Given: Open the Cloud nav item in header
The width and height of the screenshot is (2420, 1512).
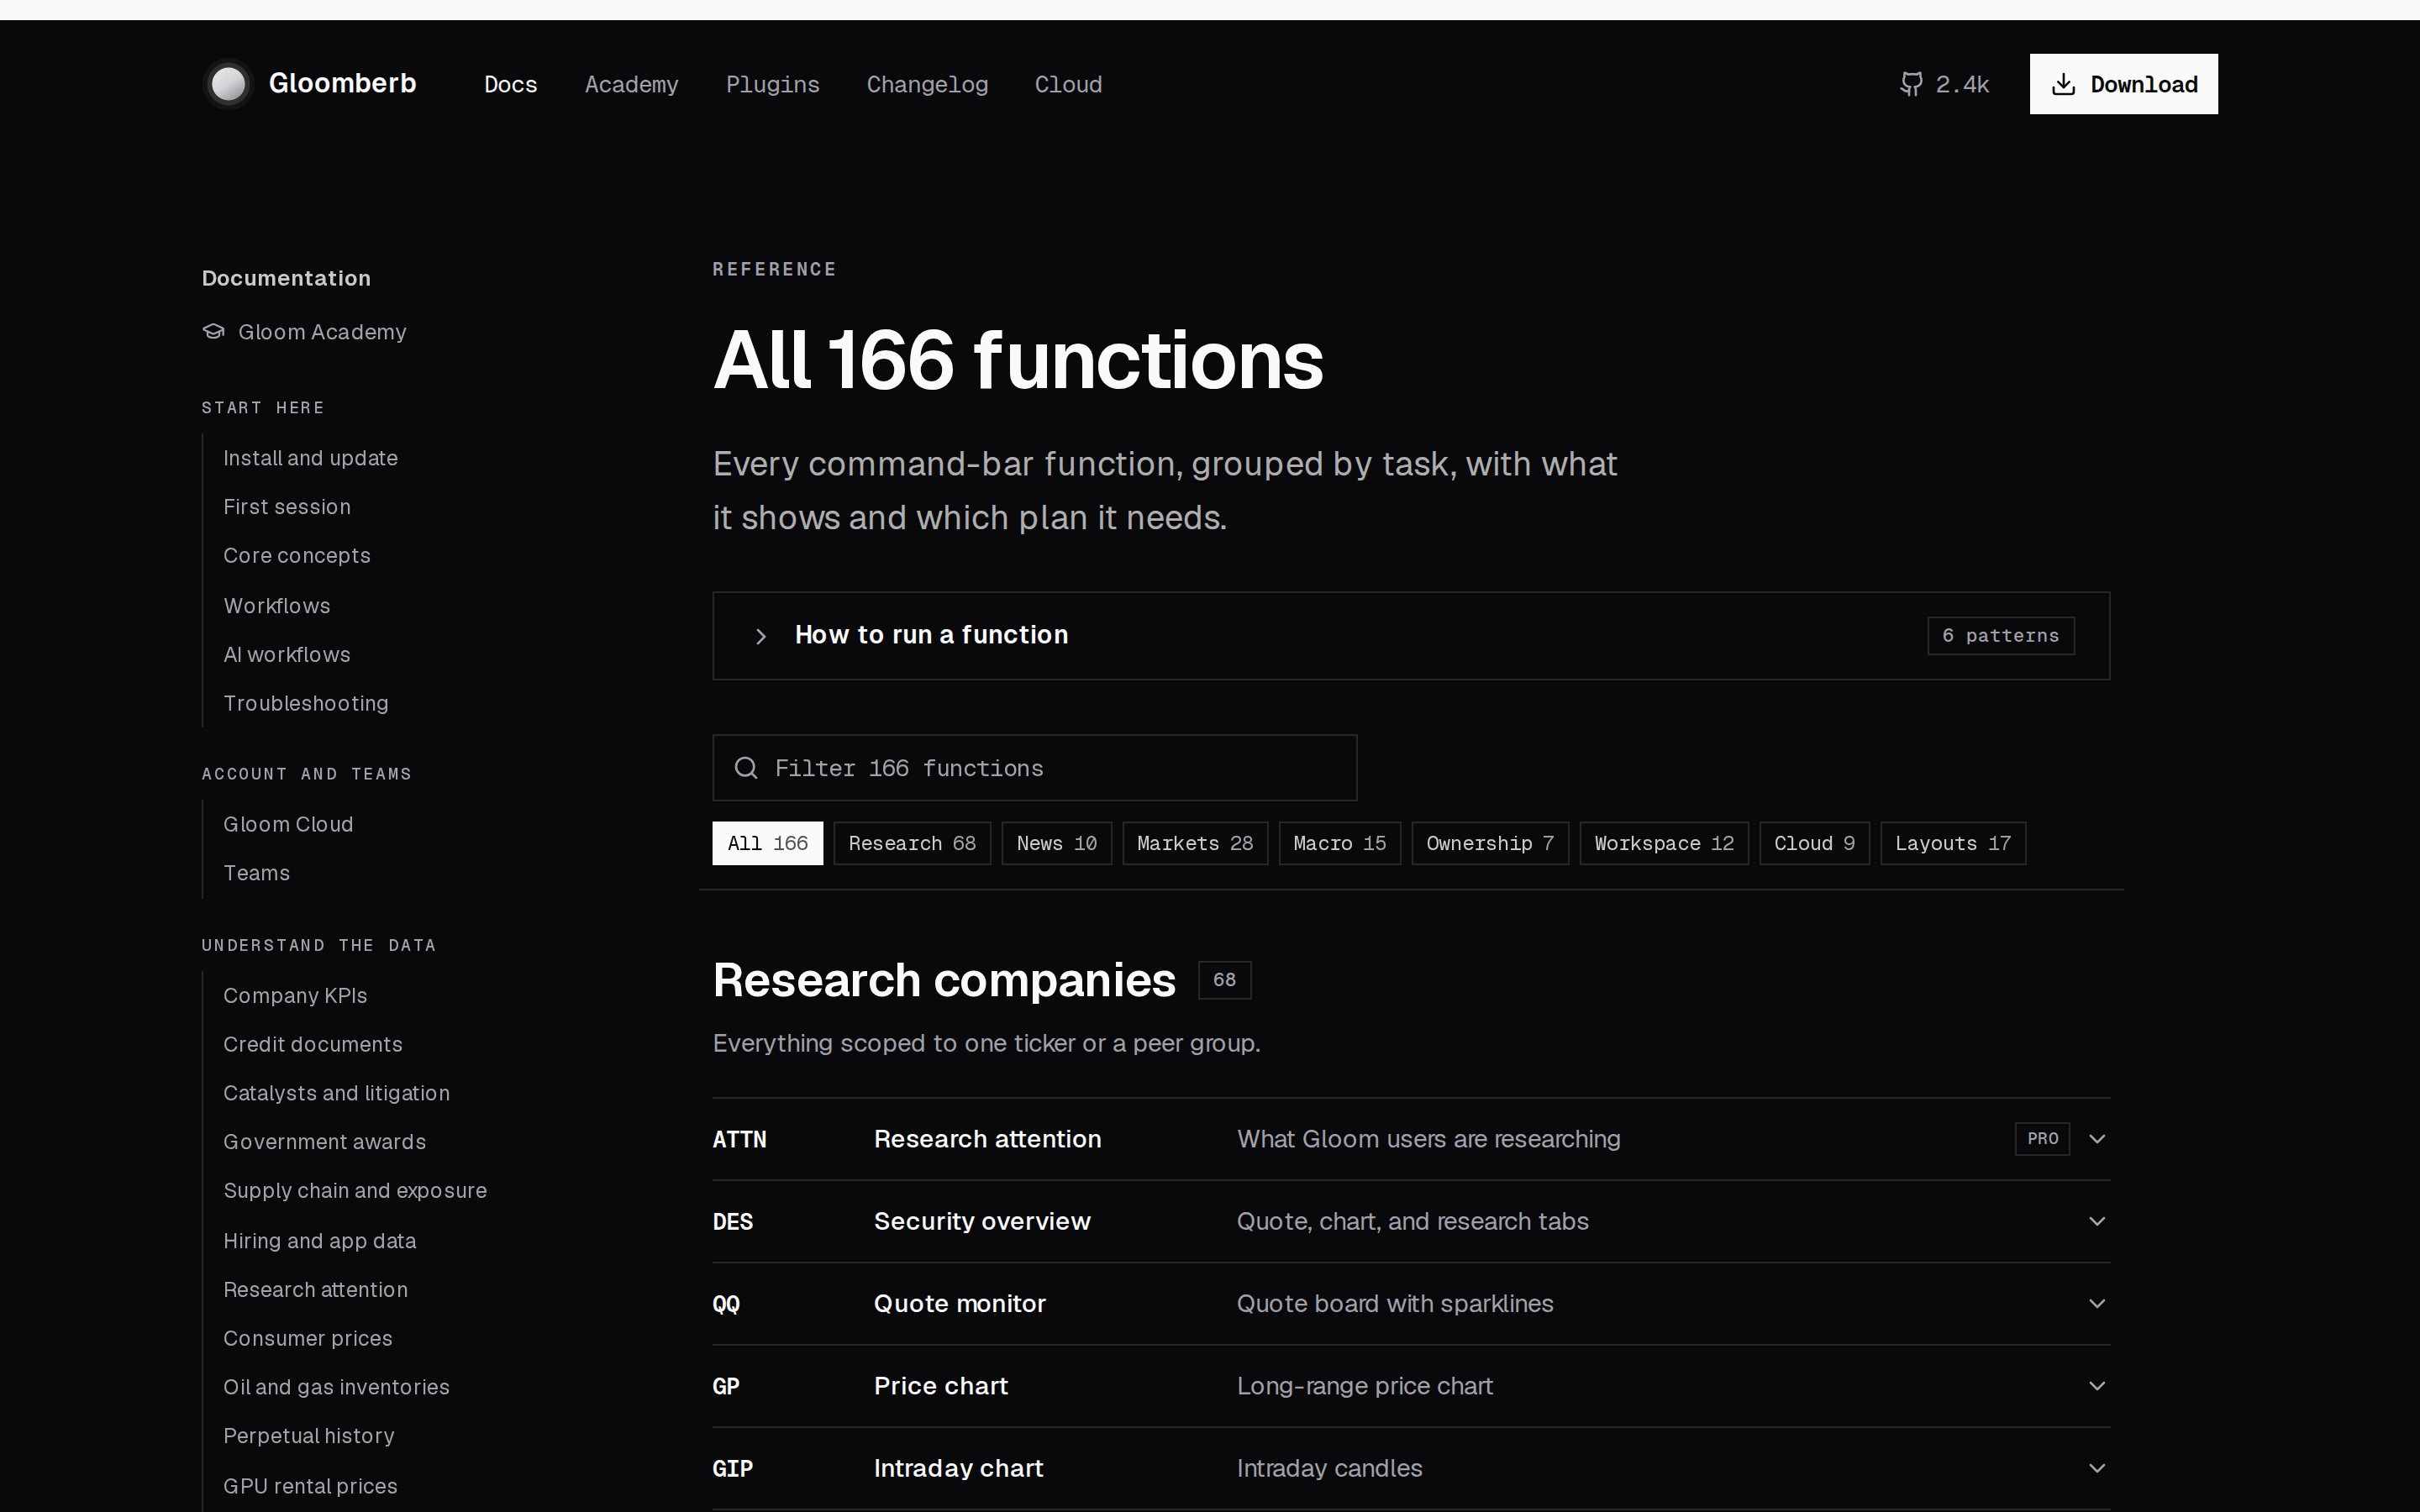Looking at the screenshot, I should pyautogui.click(x=1068, y=84).
